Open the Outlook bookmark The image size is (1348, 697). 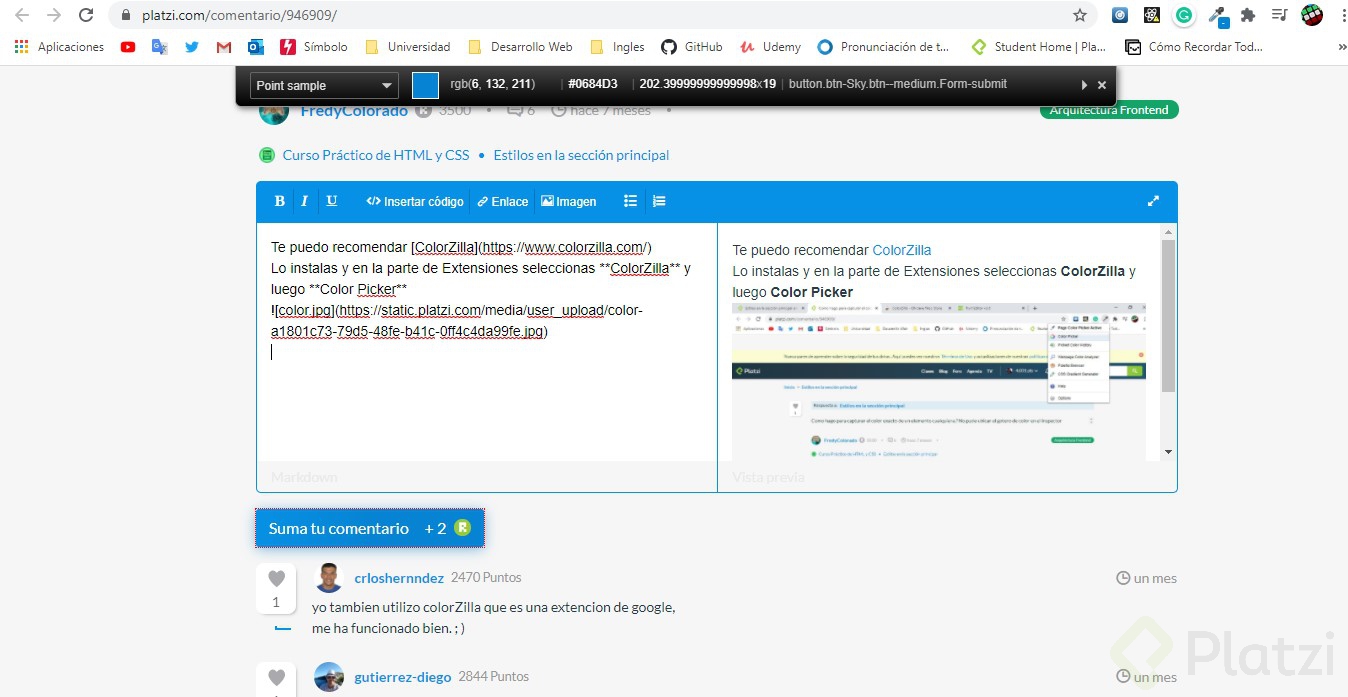[x=256, y=47]
